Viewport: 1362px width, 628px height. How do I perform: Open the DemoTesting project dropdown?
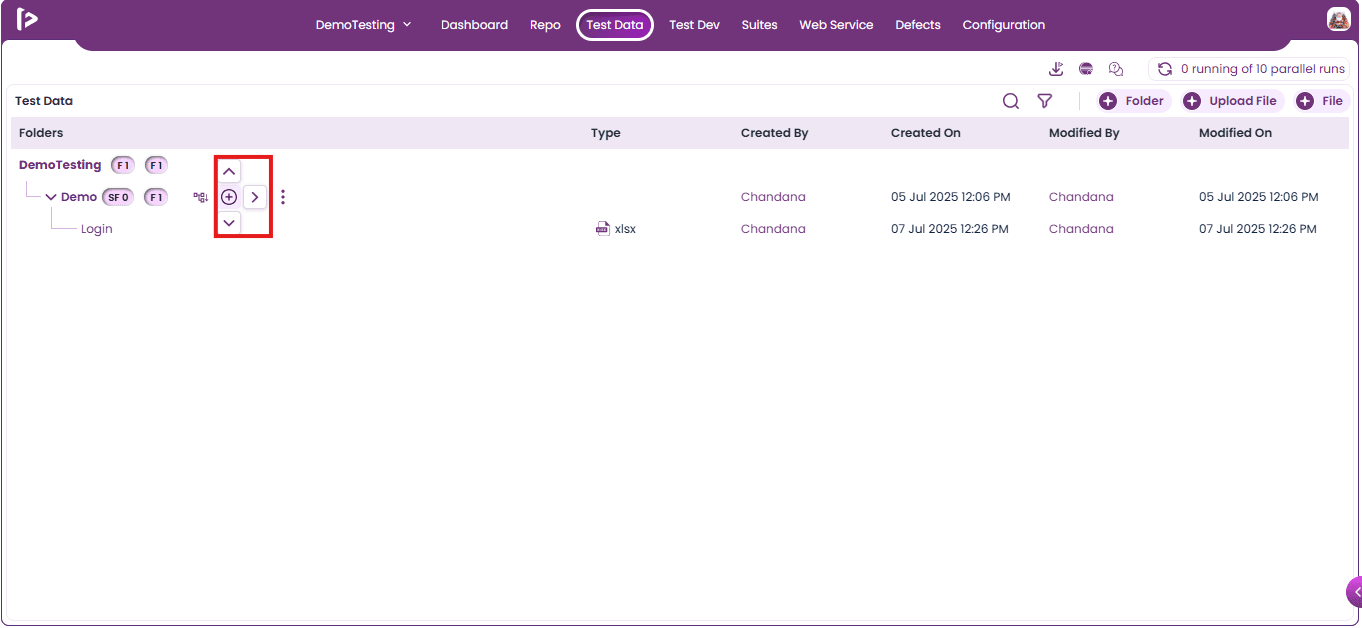point(364,25)
